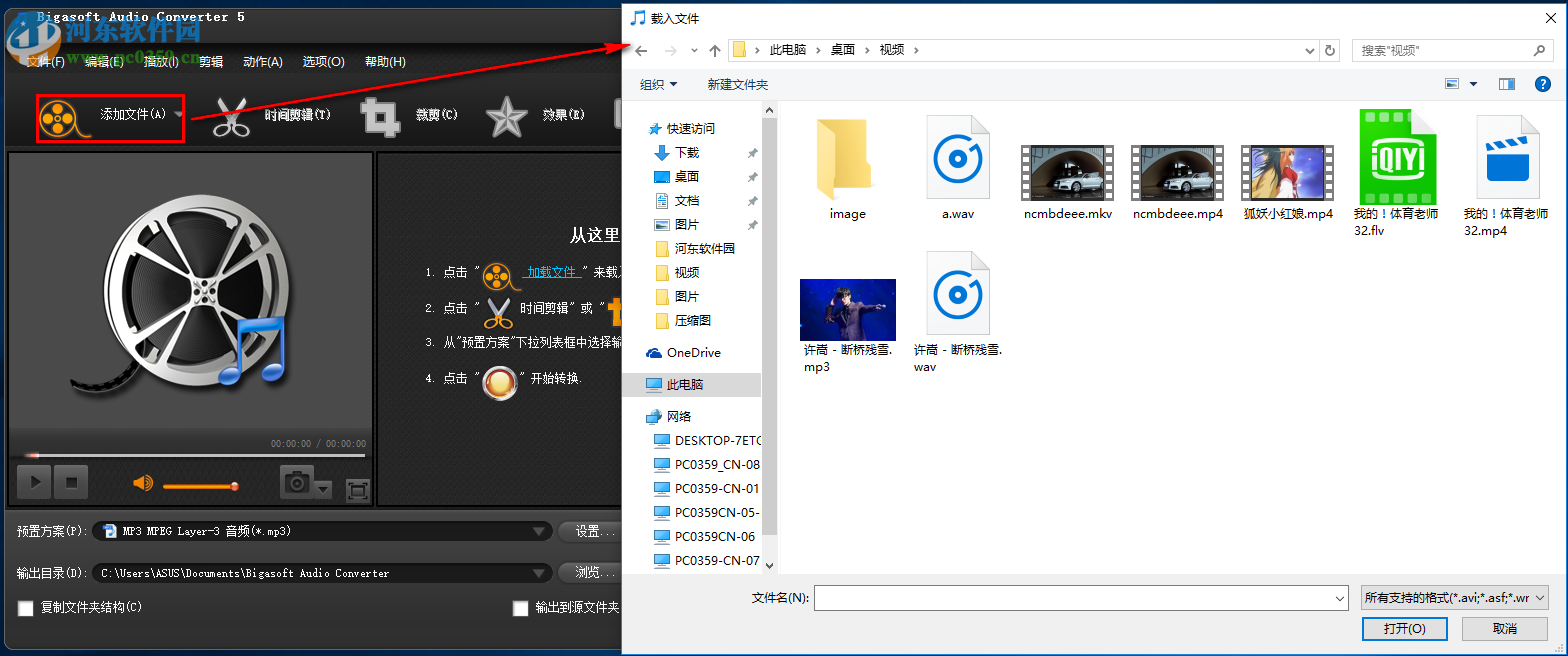Open the 文件(F) menu in Bigasoft

click(x=45, y=62)
